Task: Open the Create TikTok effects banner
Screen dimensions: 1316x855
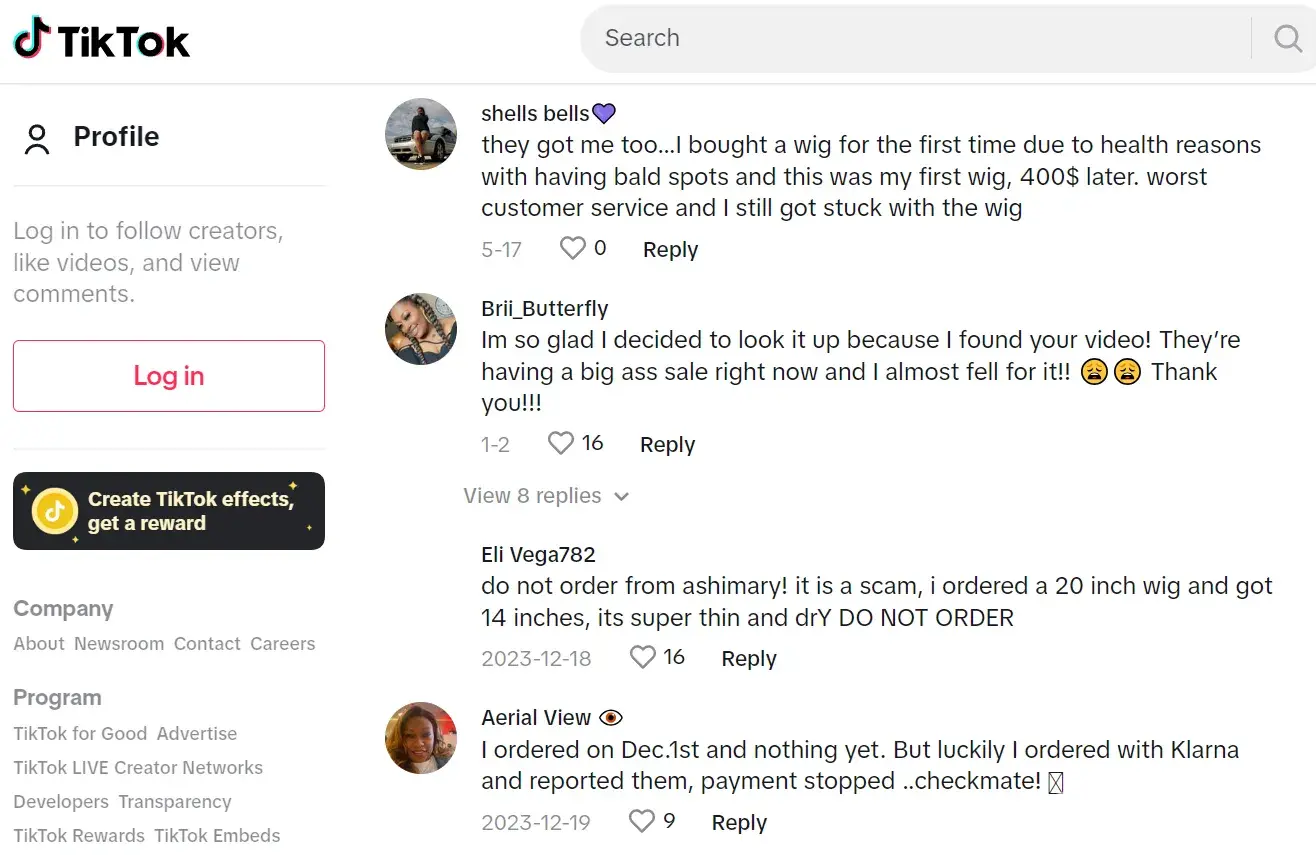Action: [169, 511]
